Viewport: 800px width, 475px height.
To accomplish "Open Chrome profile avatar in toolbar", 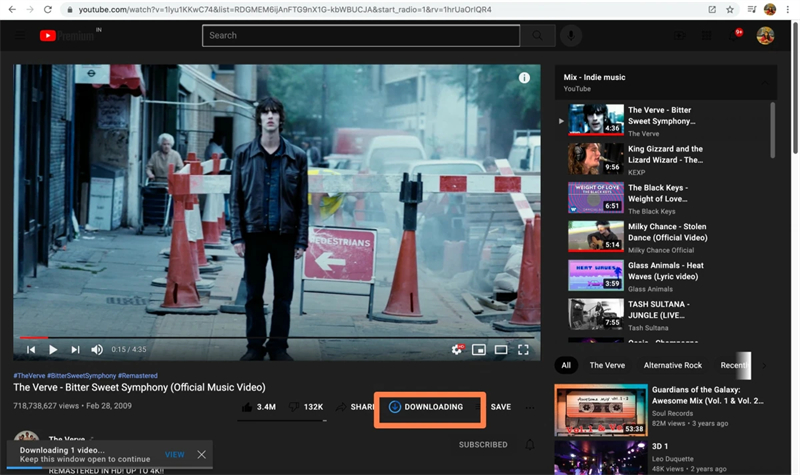I will tap(770, 9).
